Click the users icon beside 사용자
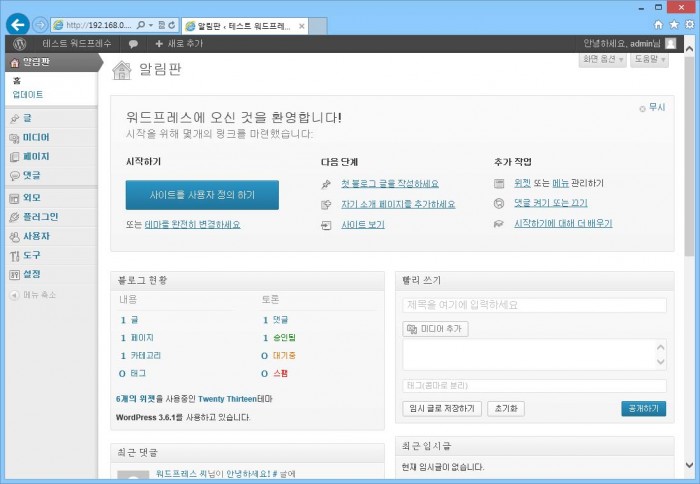The height and width of the screenshot is (484, 700). (15, 237)
